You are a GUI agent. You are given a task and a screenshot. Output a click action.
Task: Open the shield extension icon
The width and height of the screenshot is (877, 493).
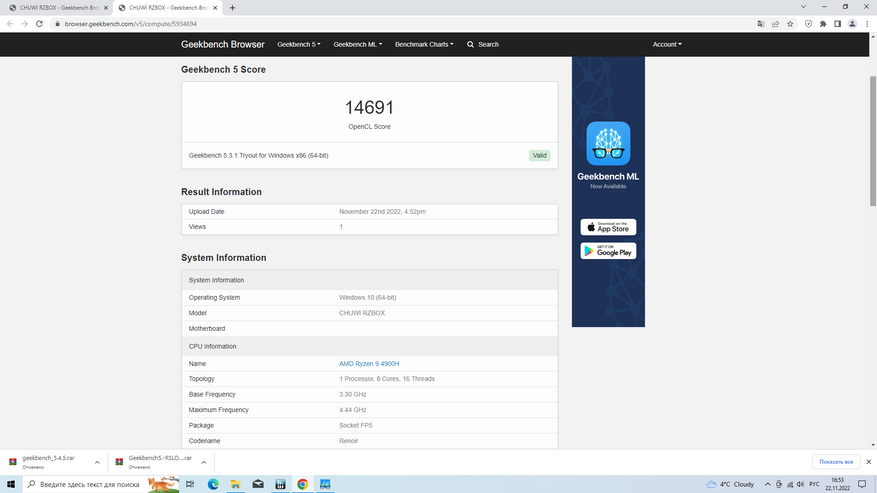coord(808,24)
